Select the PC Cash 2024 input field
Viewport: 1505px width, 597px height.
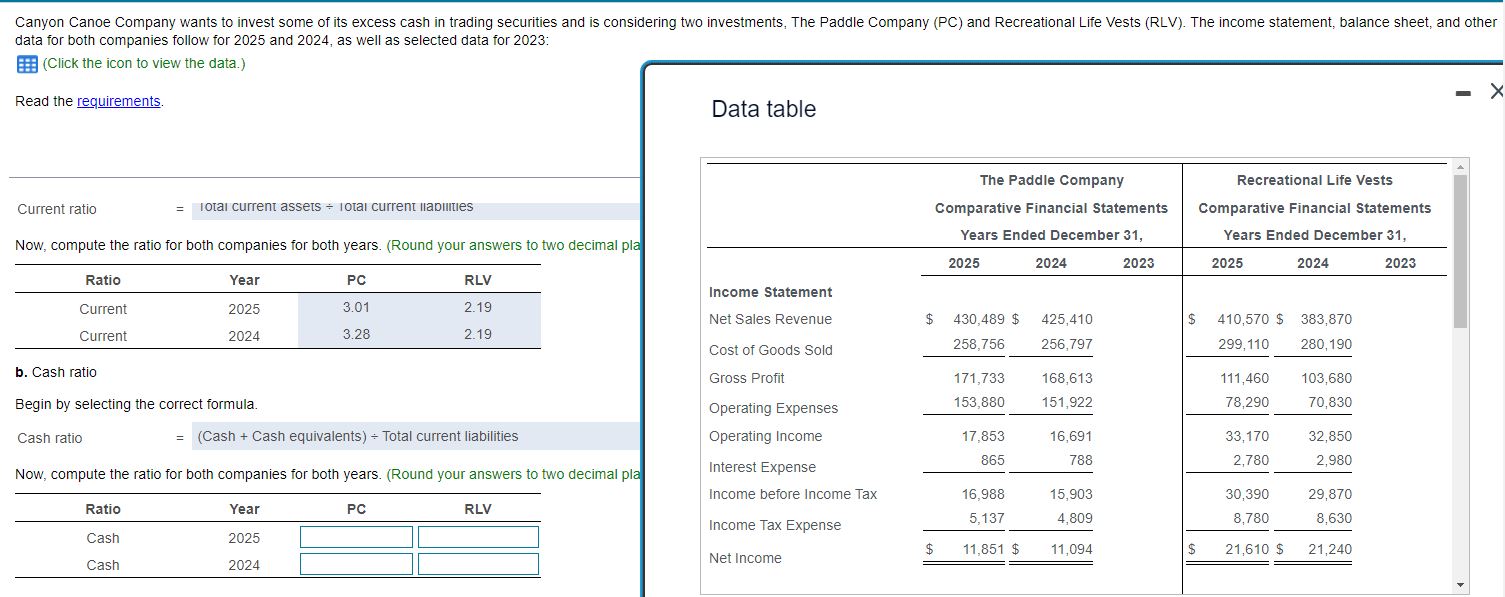click(355, 563)
